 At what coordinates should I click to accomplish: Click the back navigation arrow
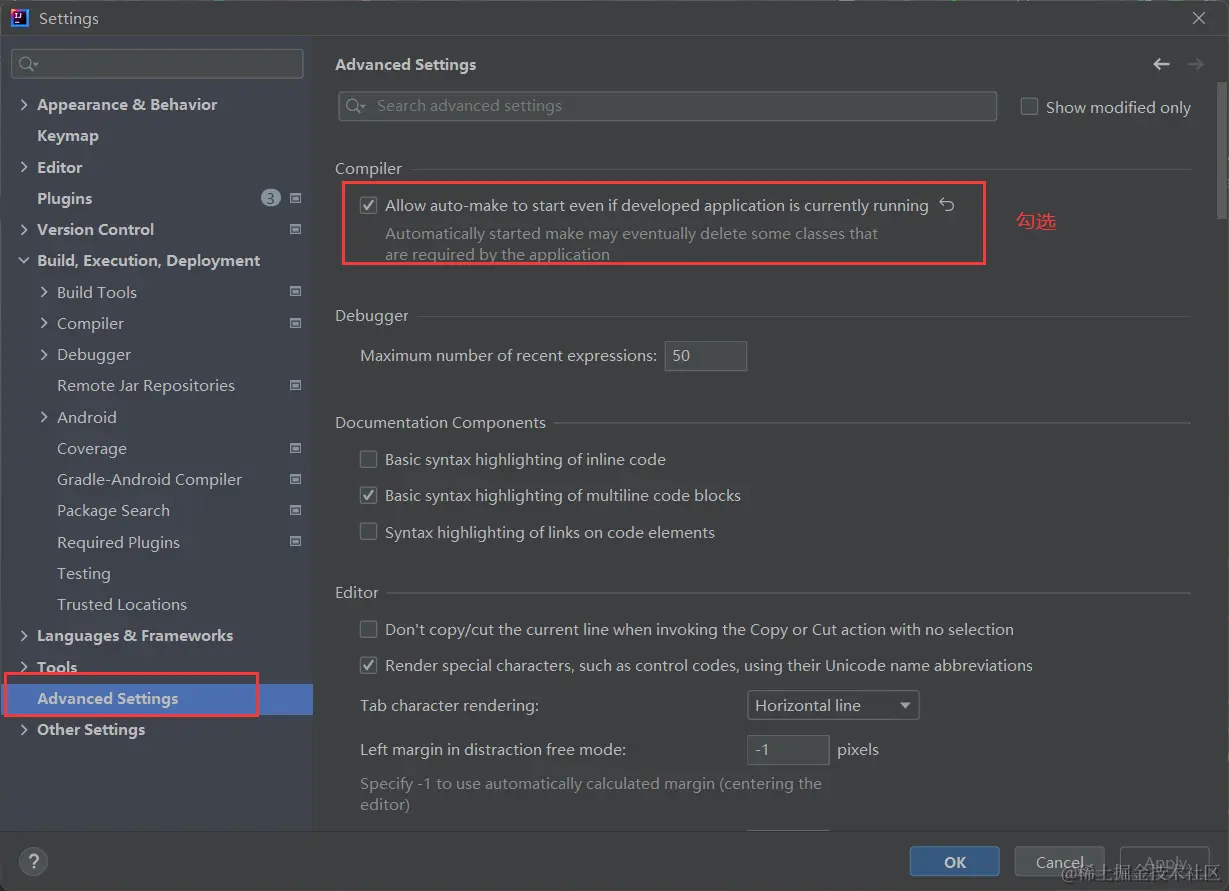(x=1161, y=64)
